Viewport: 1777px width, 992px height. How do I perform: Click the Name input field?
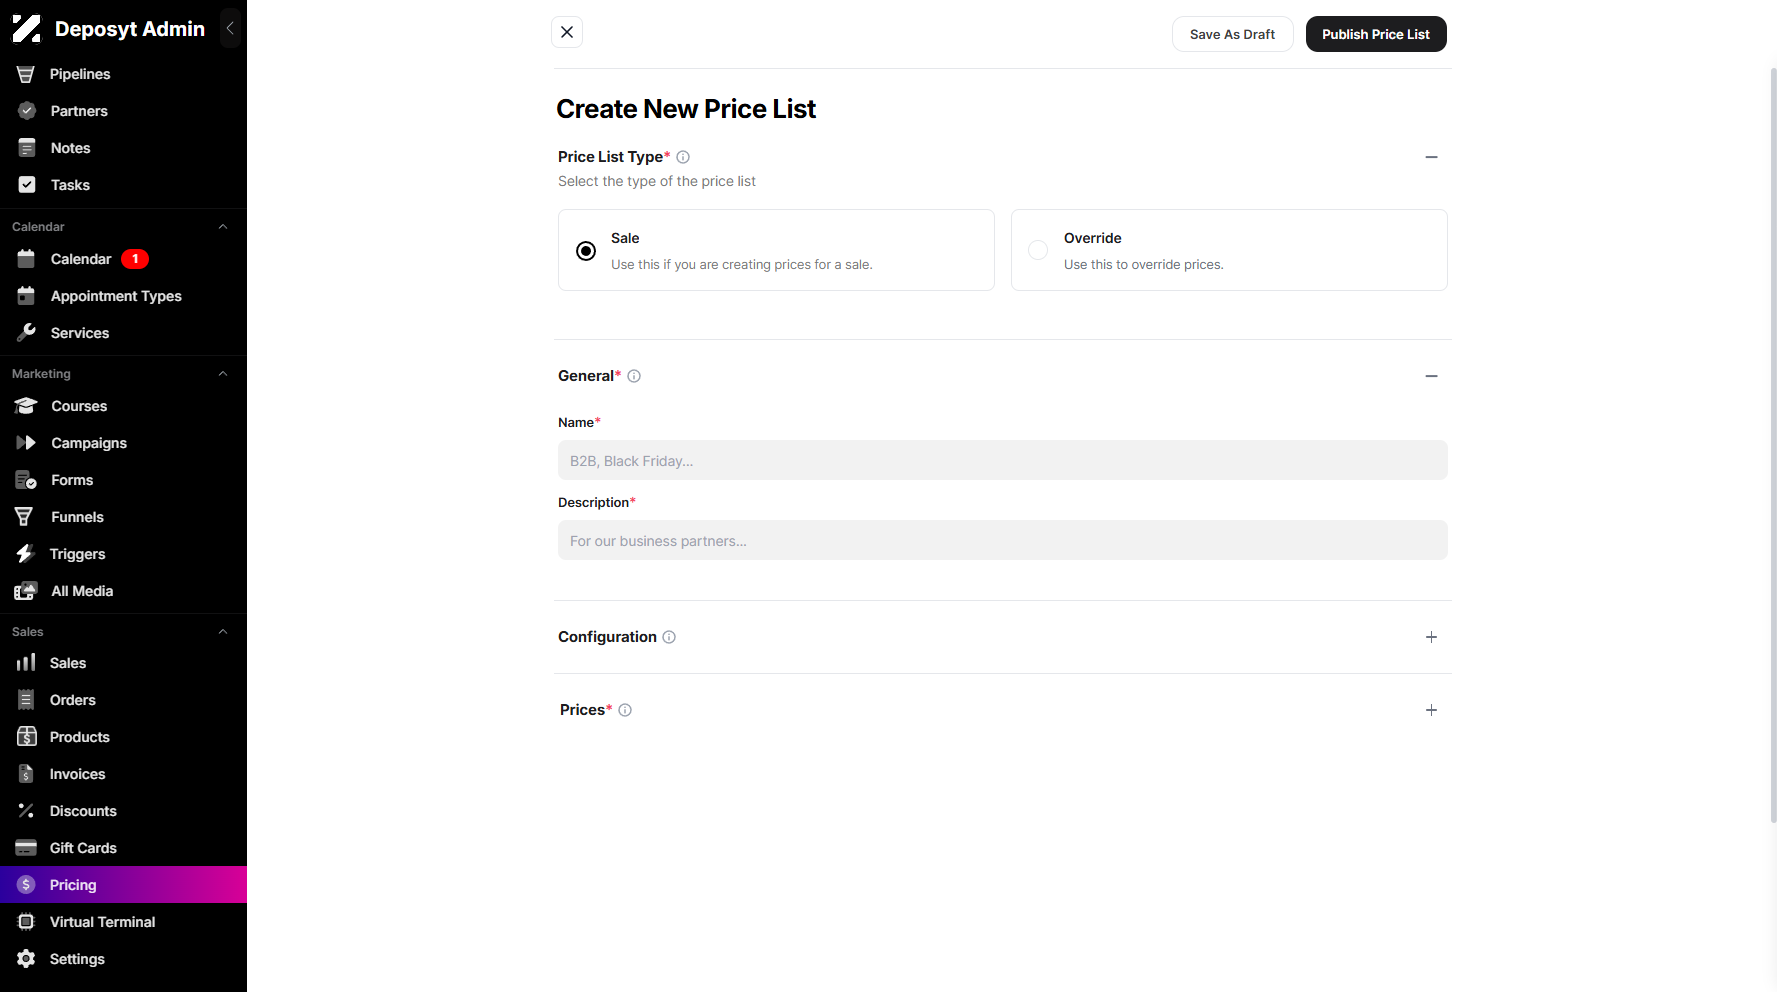click(1003, 460)
